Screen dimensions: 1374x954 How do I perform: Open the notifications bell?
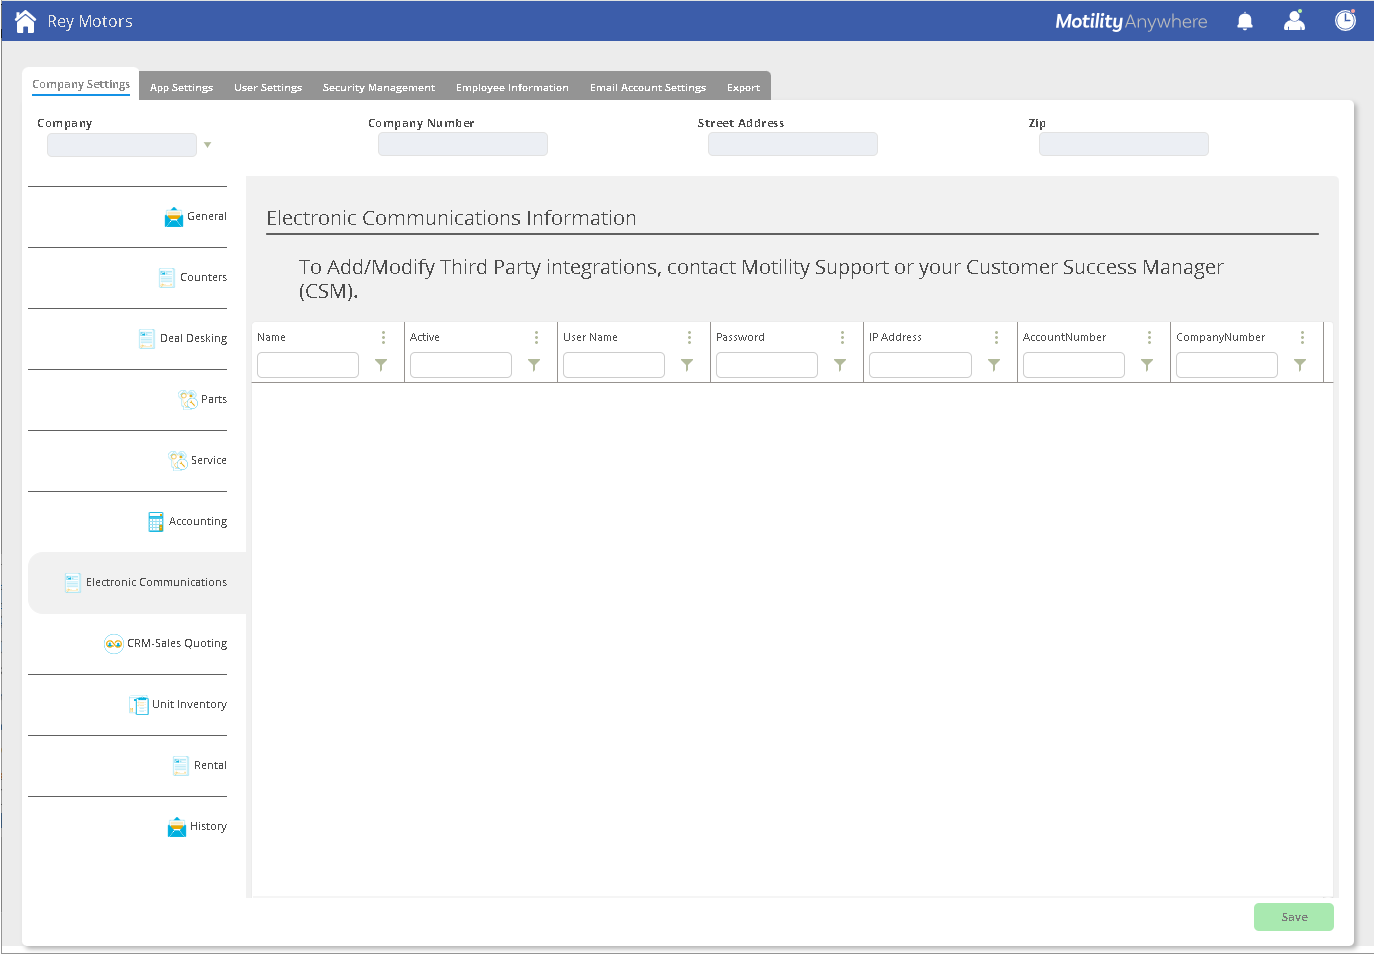pyautogui.click(x=1245, y=21)
